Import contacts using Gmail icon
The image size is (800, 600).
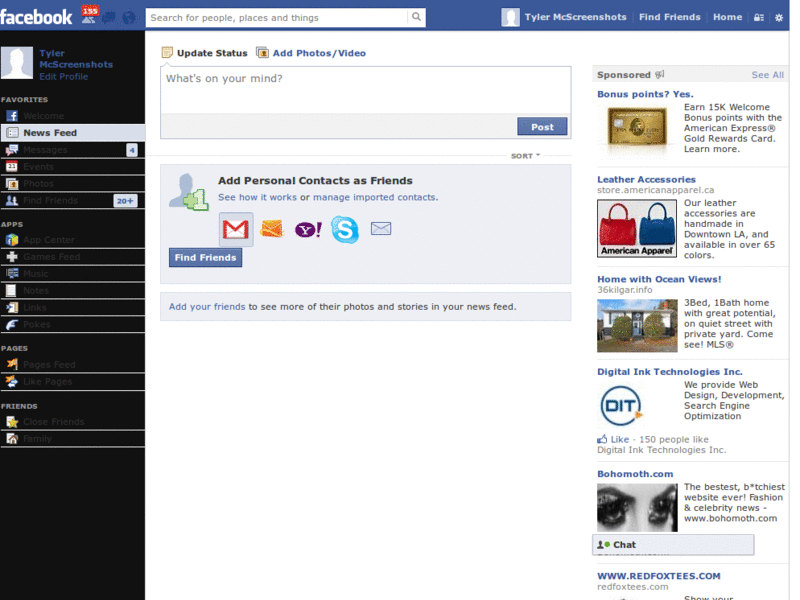pos(236,229)
